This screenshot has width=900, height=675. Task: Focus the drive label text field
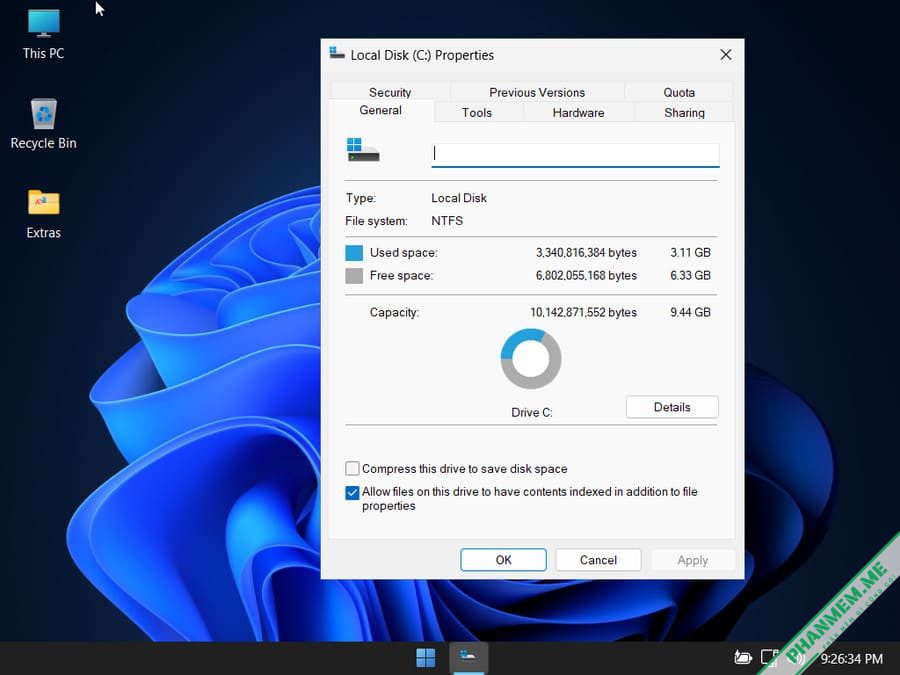[575, 154]
